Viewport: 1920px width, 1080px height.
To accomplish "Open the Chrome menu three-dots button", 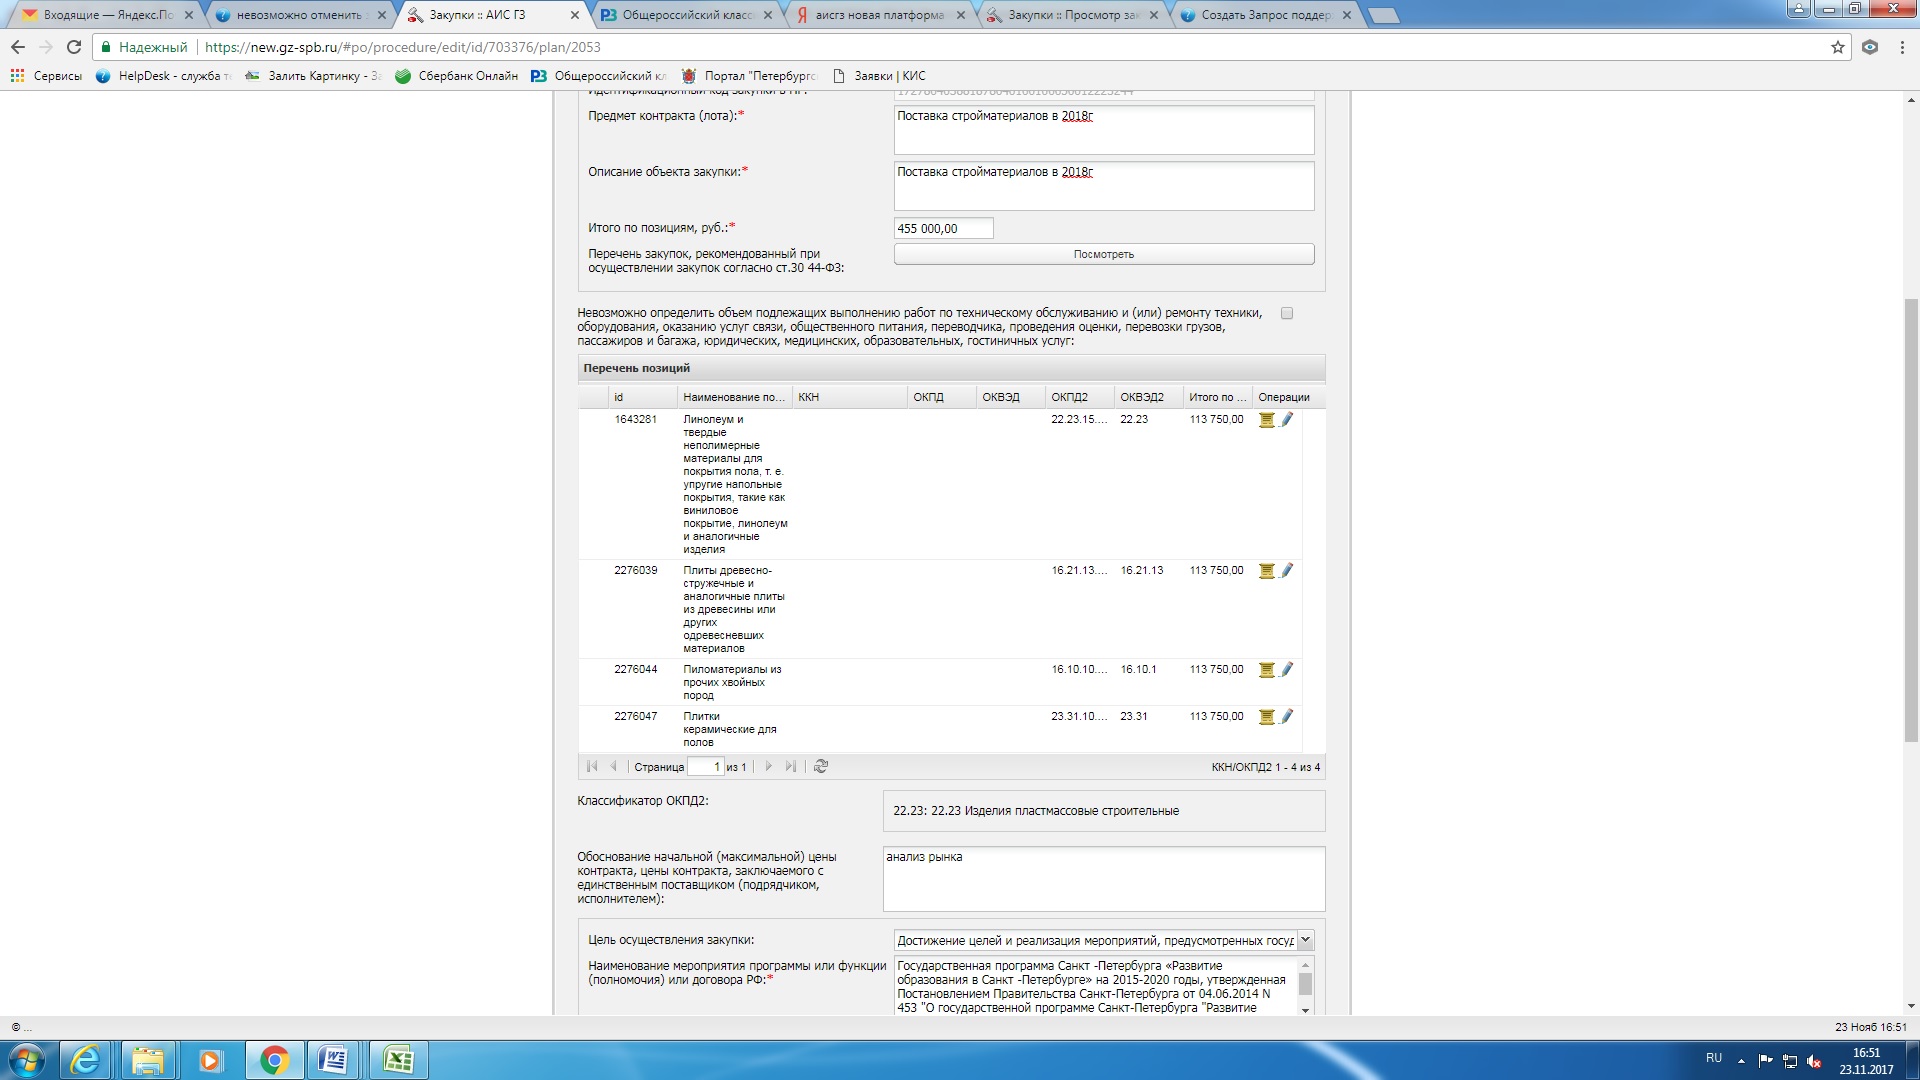I will [x=1902, y=47].
